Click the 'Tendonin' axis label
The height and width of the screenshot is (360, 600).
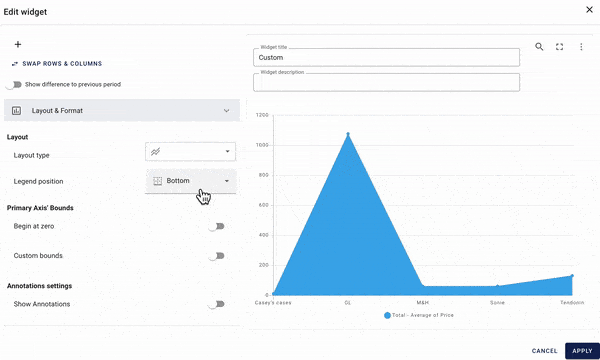(x=572, y=303)
